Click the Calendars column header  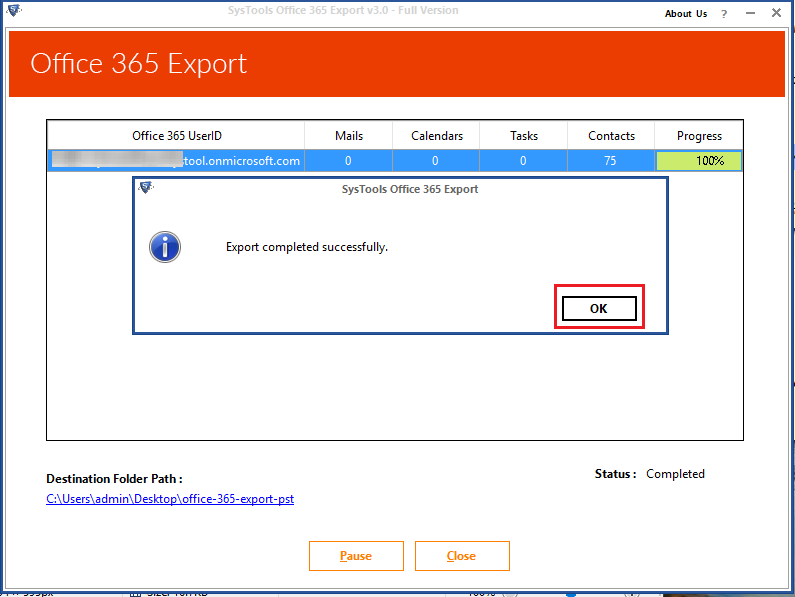pos(437,136)
